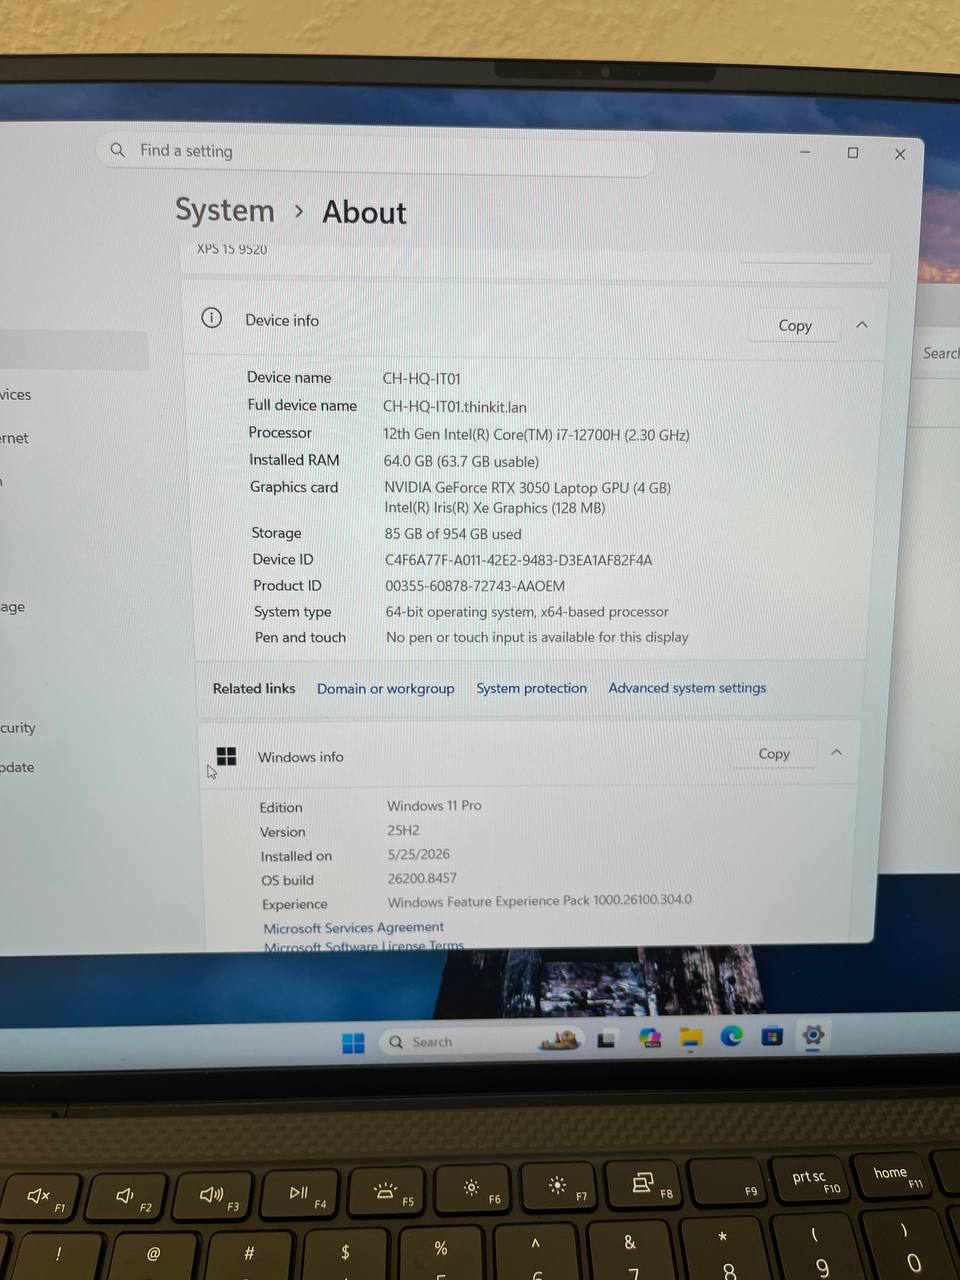Copy the Device info details
This screenshot has width=960, height=1280.
(795, 325)
